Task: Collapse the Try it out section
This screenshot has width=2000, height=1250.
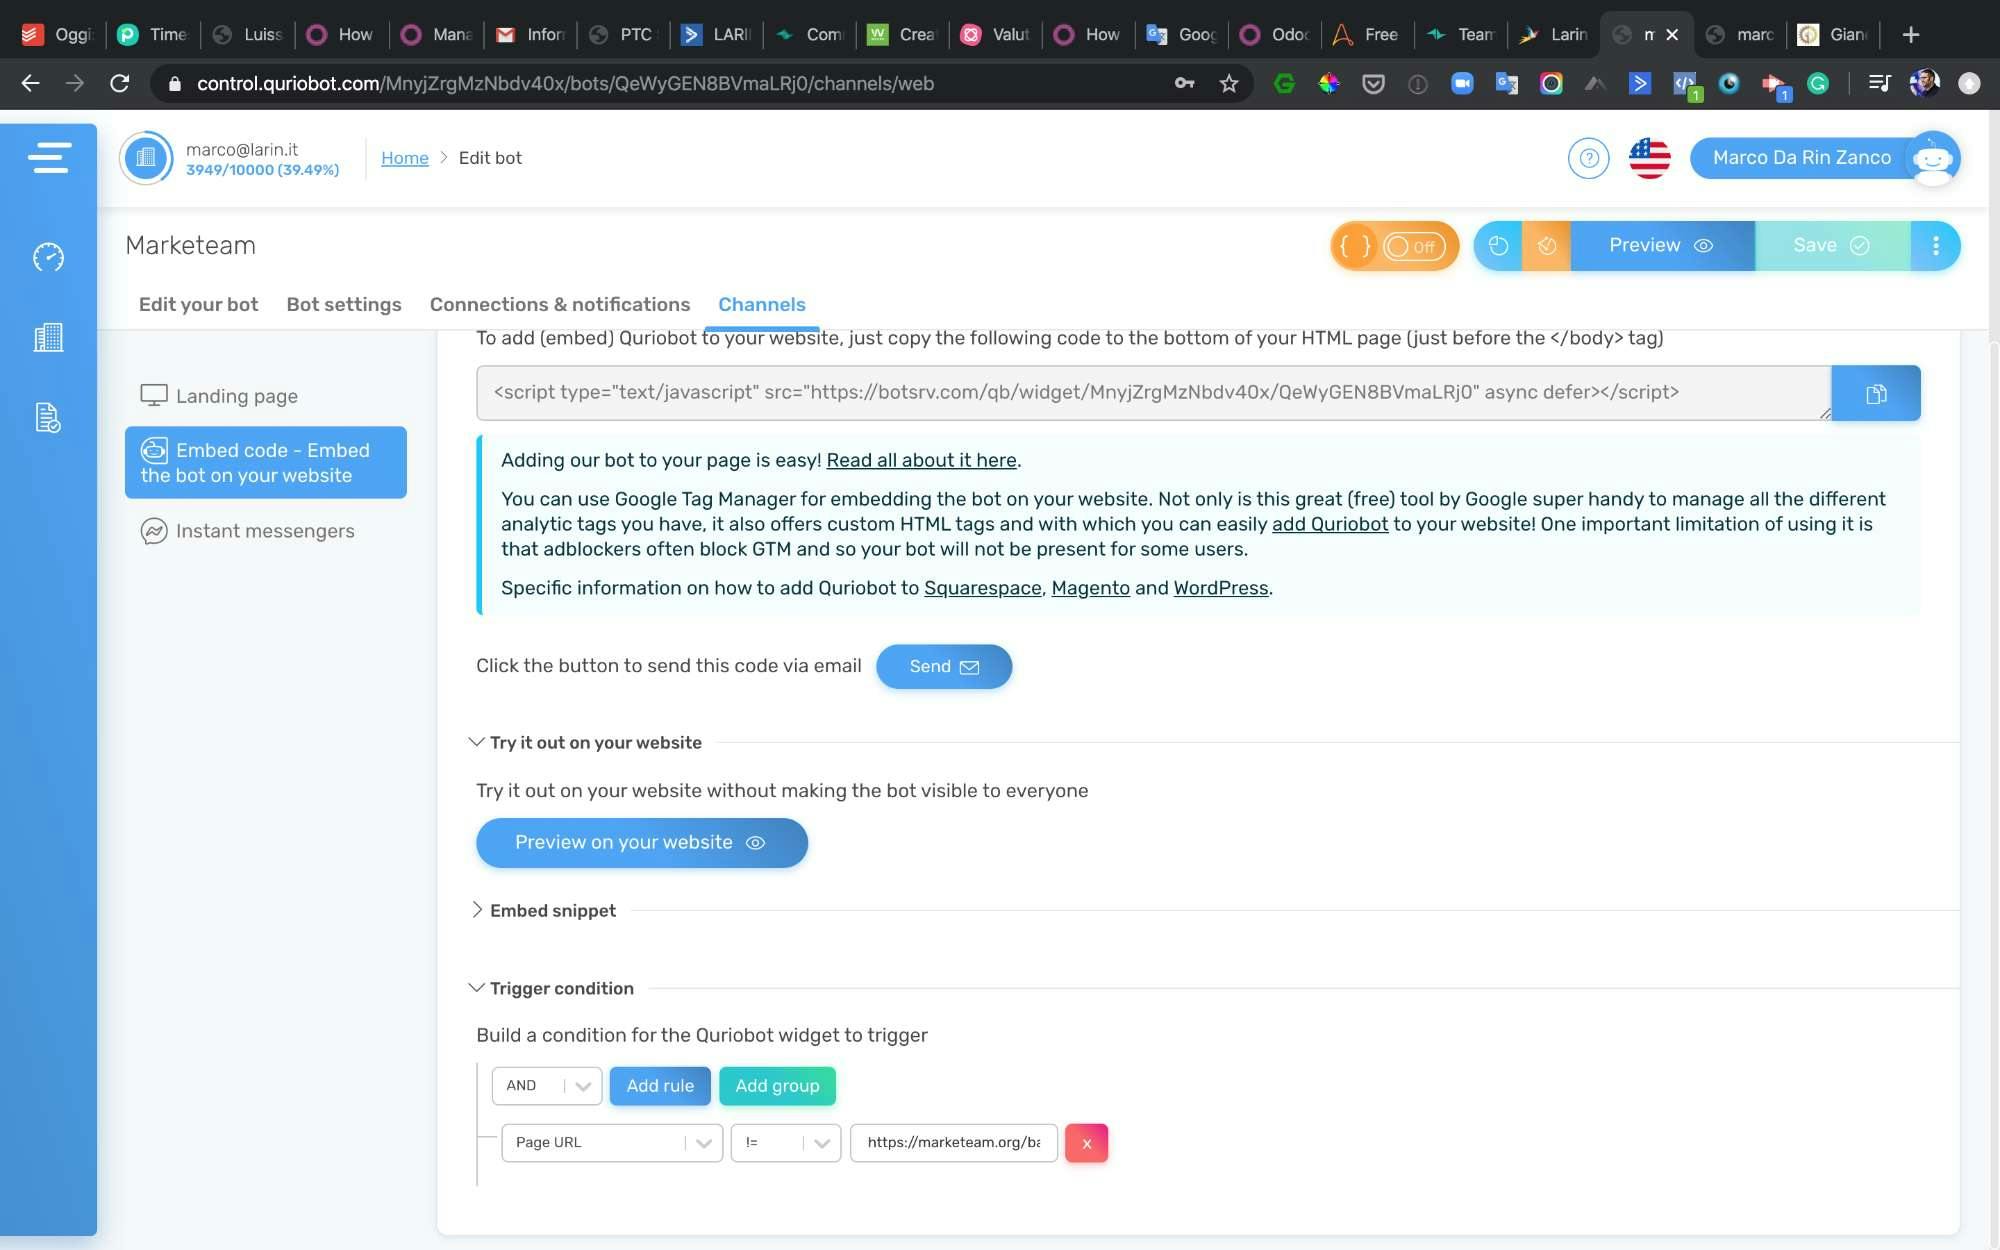Action: pos(477,742)
